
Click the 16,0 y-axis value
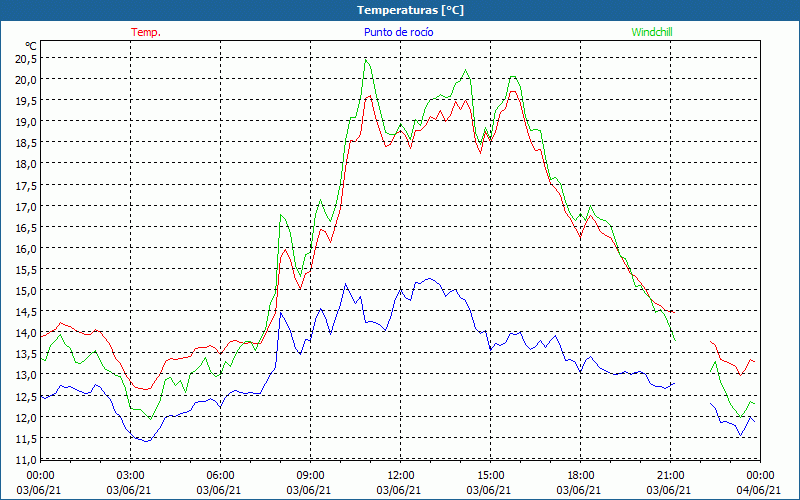point(26,249)
